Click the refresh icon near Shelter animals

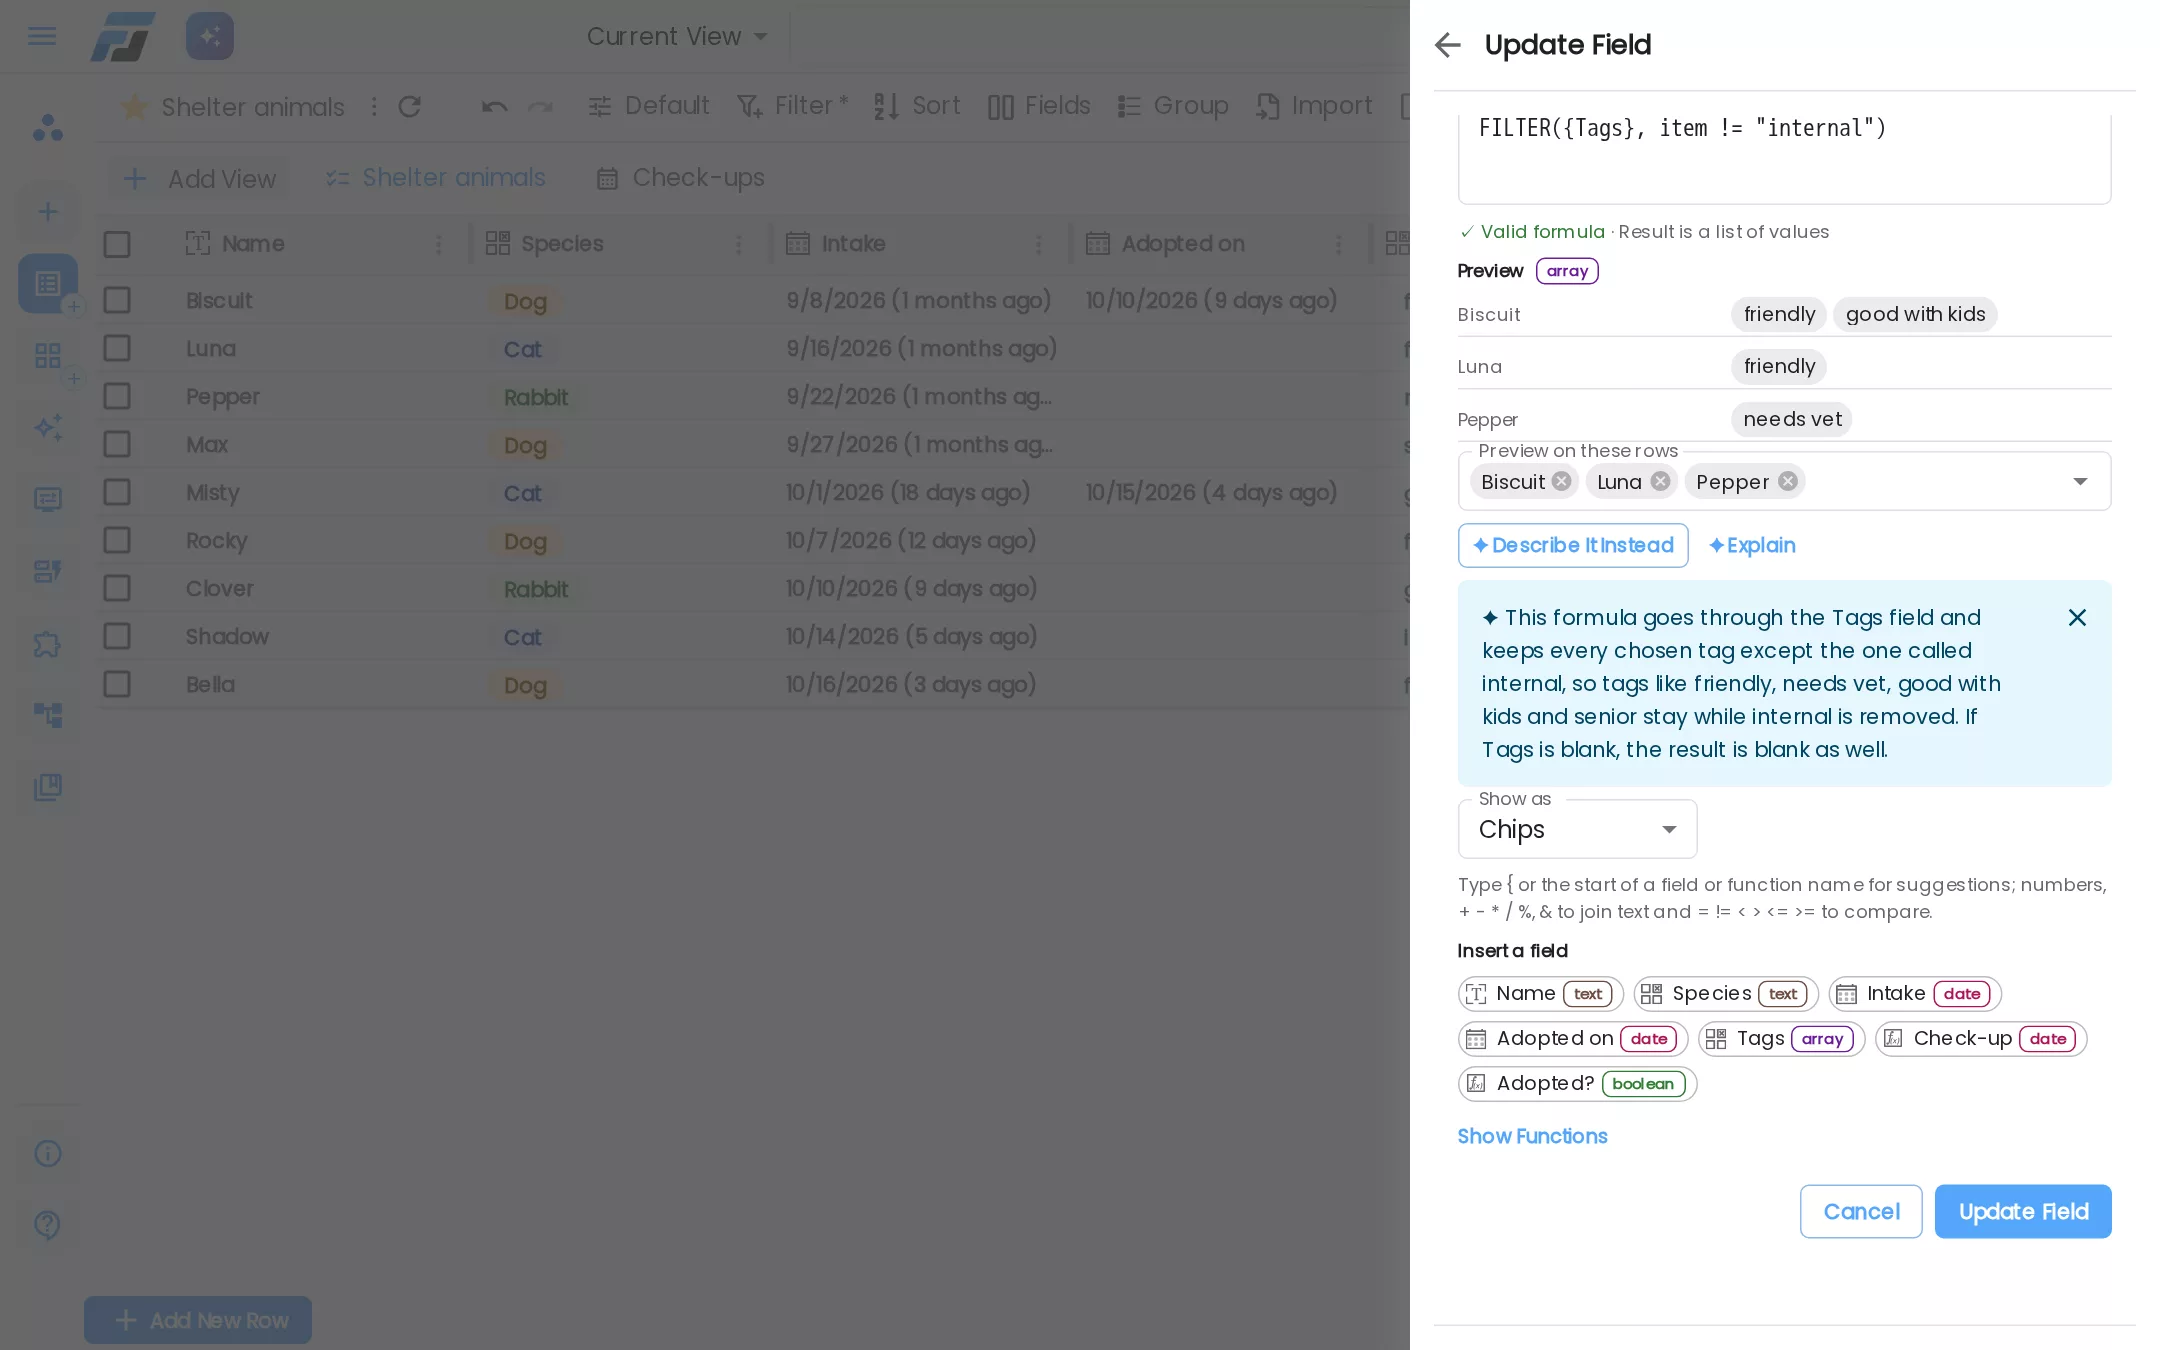tap(409, 106)
